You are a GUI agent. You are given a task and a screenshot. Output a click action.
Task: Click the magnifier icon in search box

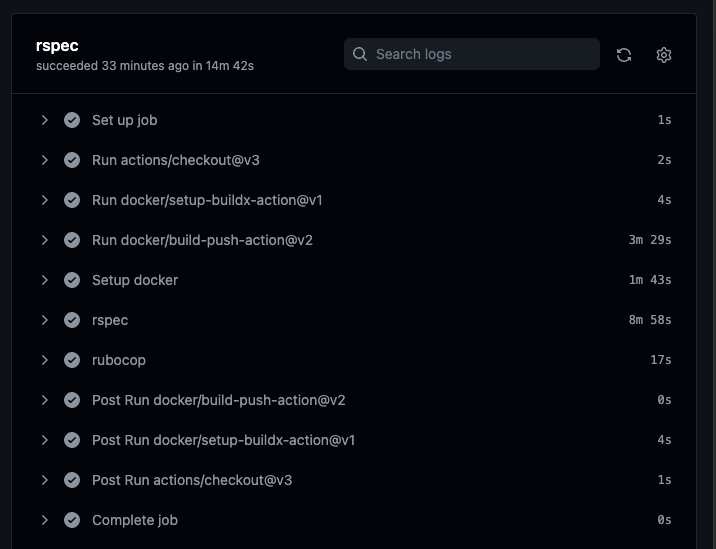360,54
